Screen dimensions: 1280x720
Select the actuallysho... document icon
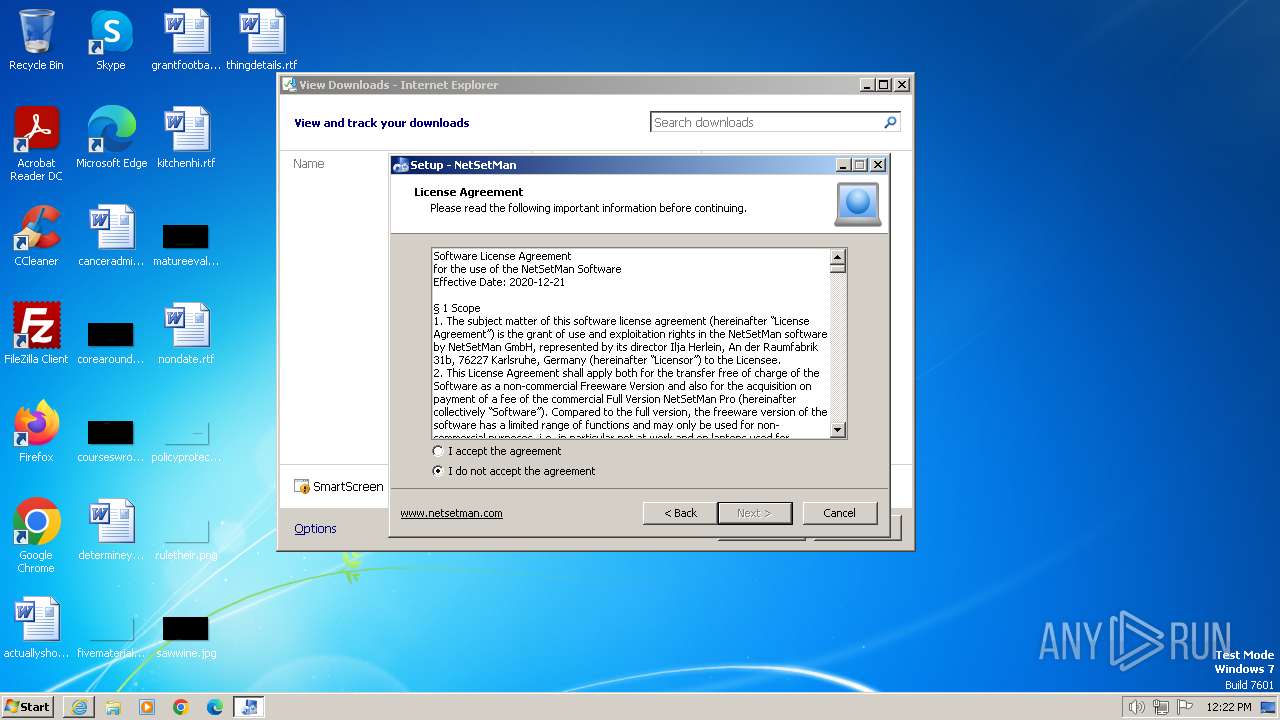pyautogui.click(x=36, y=628)
